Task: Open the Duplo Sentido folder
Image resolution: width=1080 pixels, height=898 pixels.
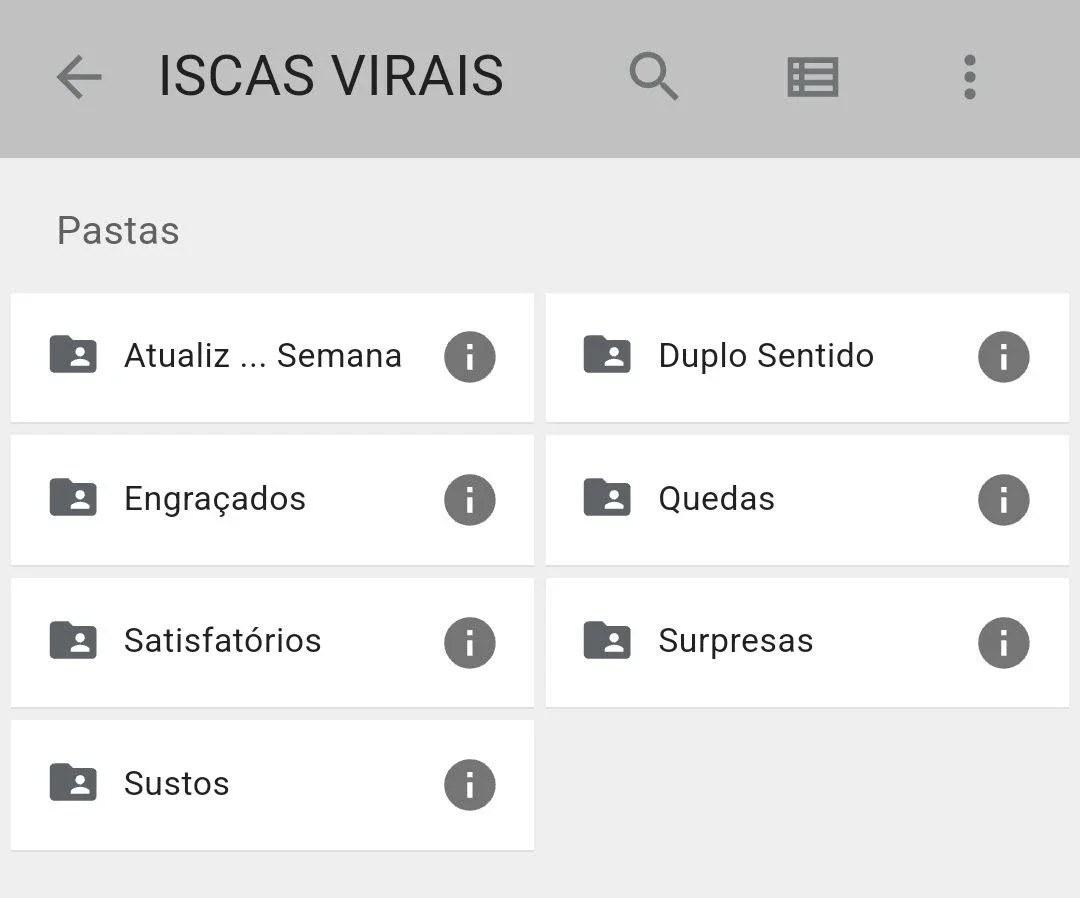Action: pos(807,357)
